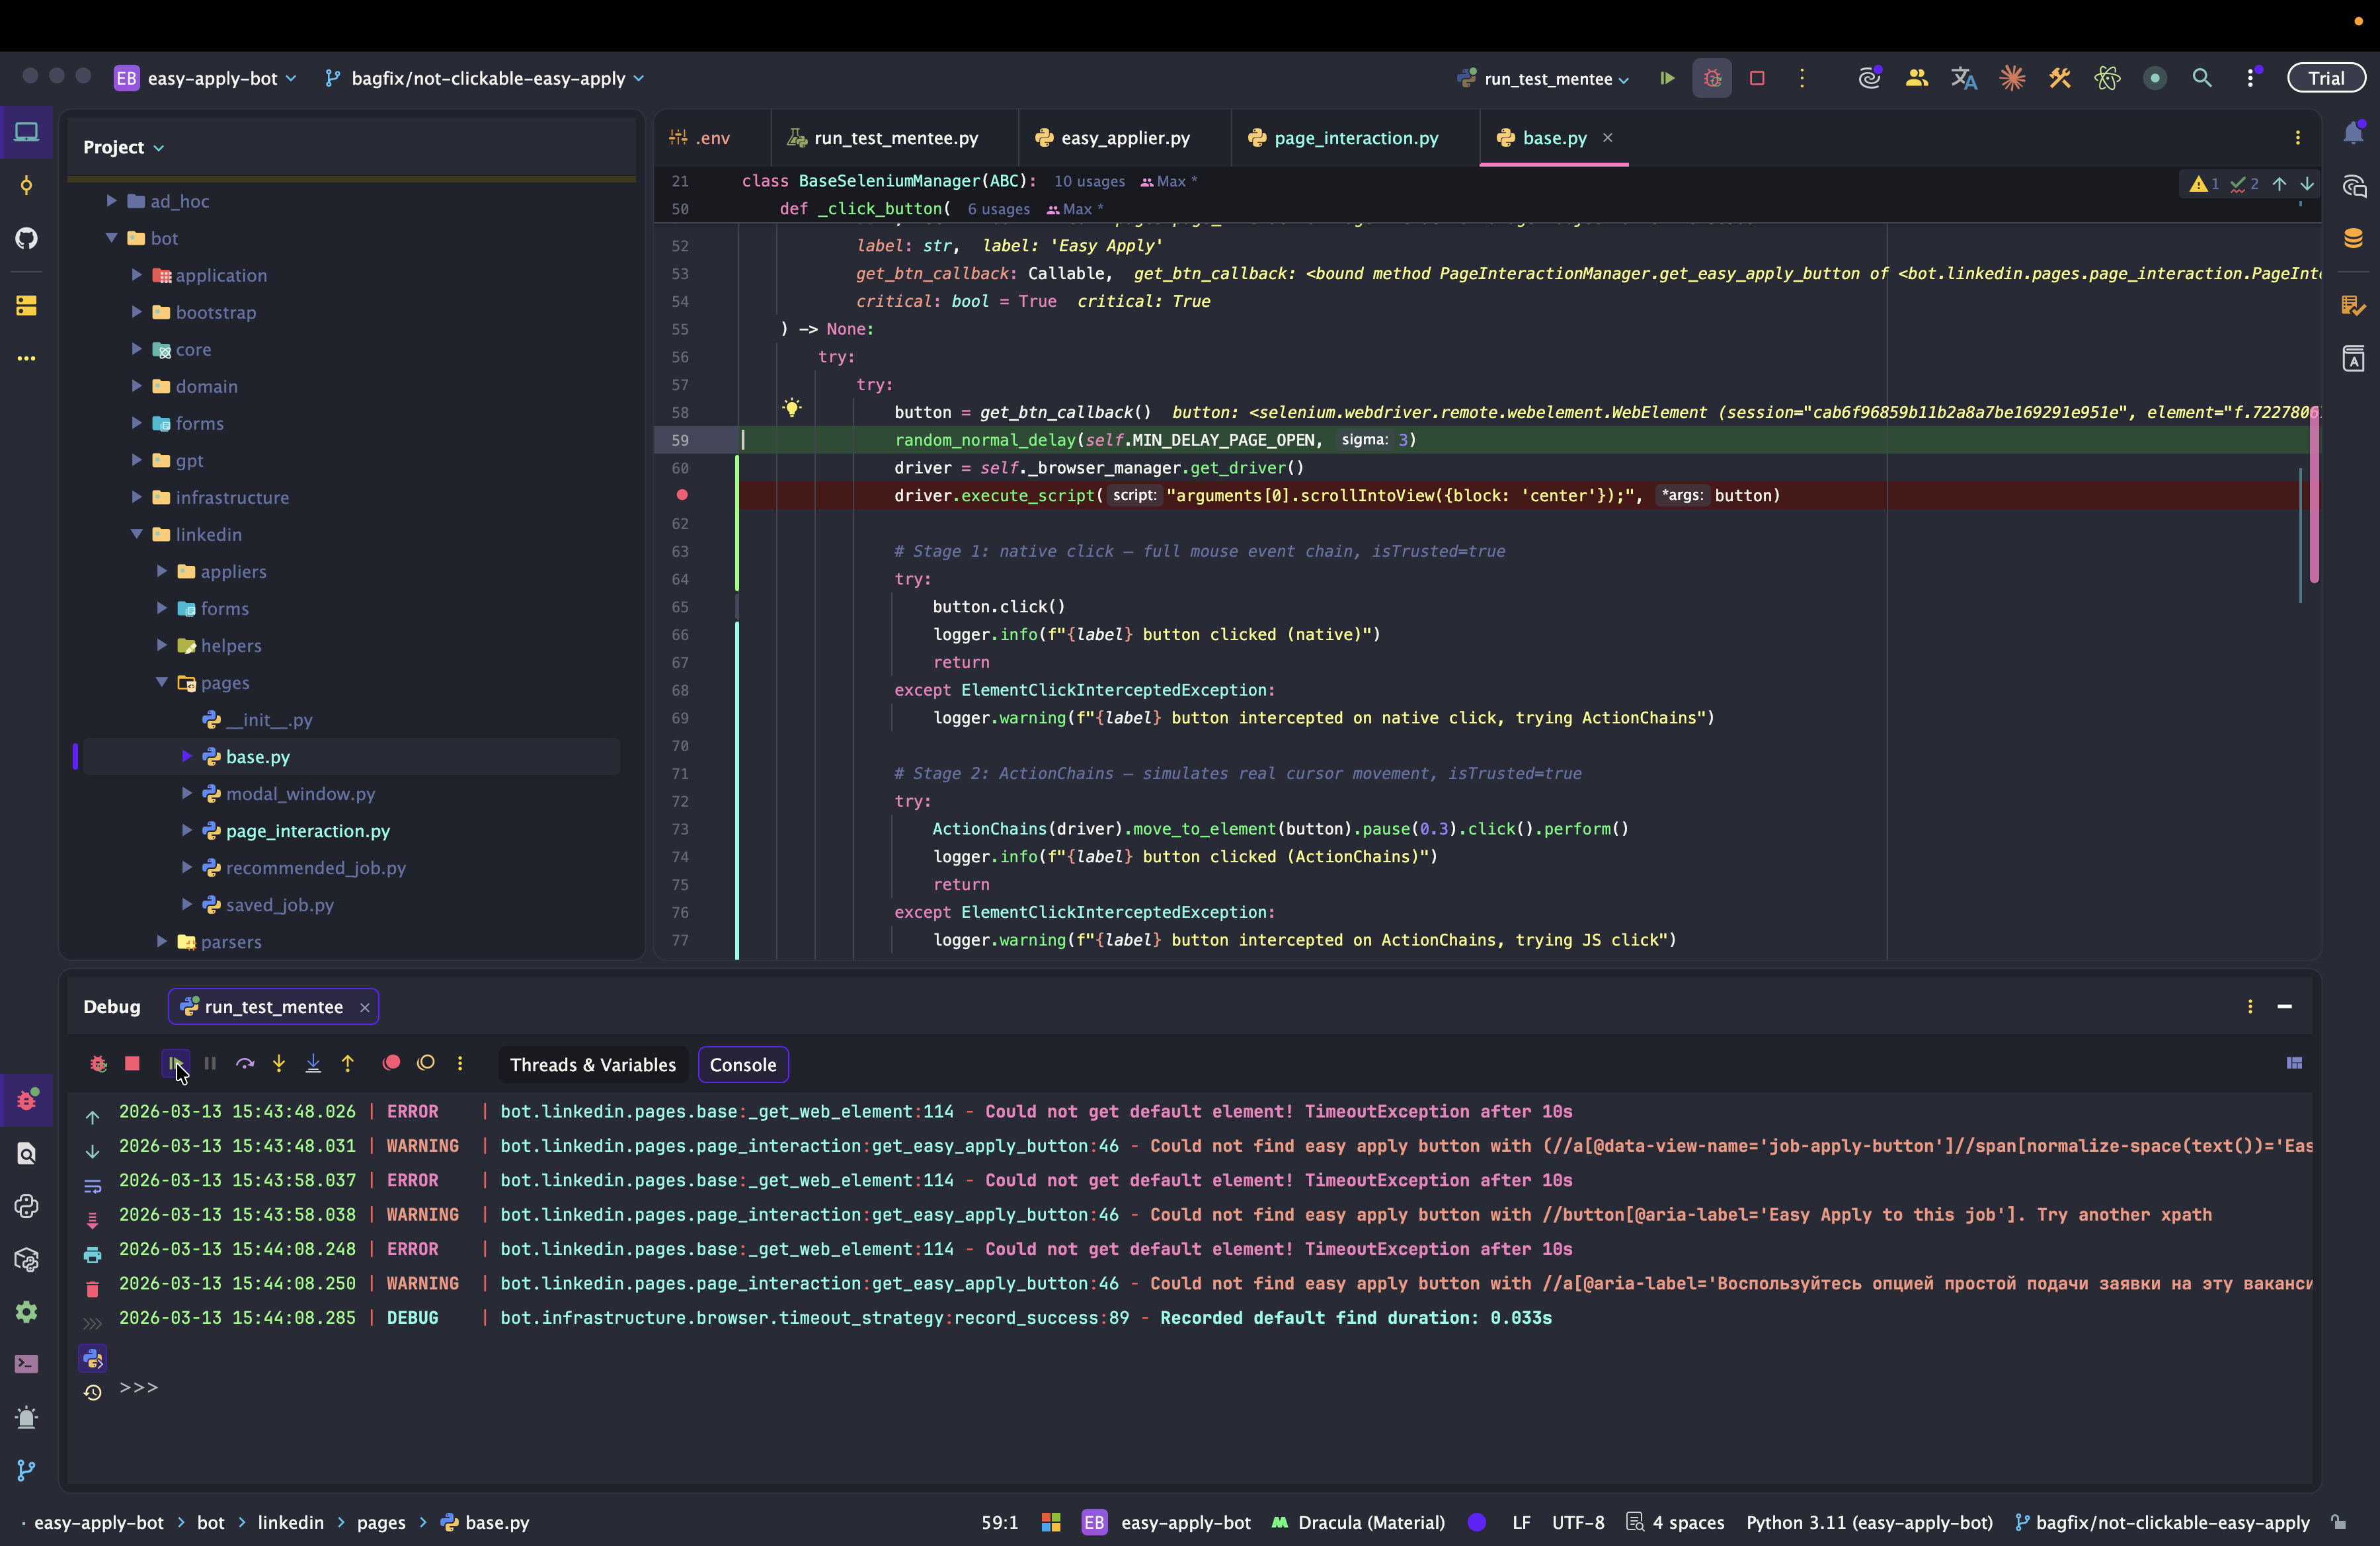Click Step Into debug arrow
2380x1546 pixels.
[279, 1064]
